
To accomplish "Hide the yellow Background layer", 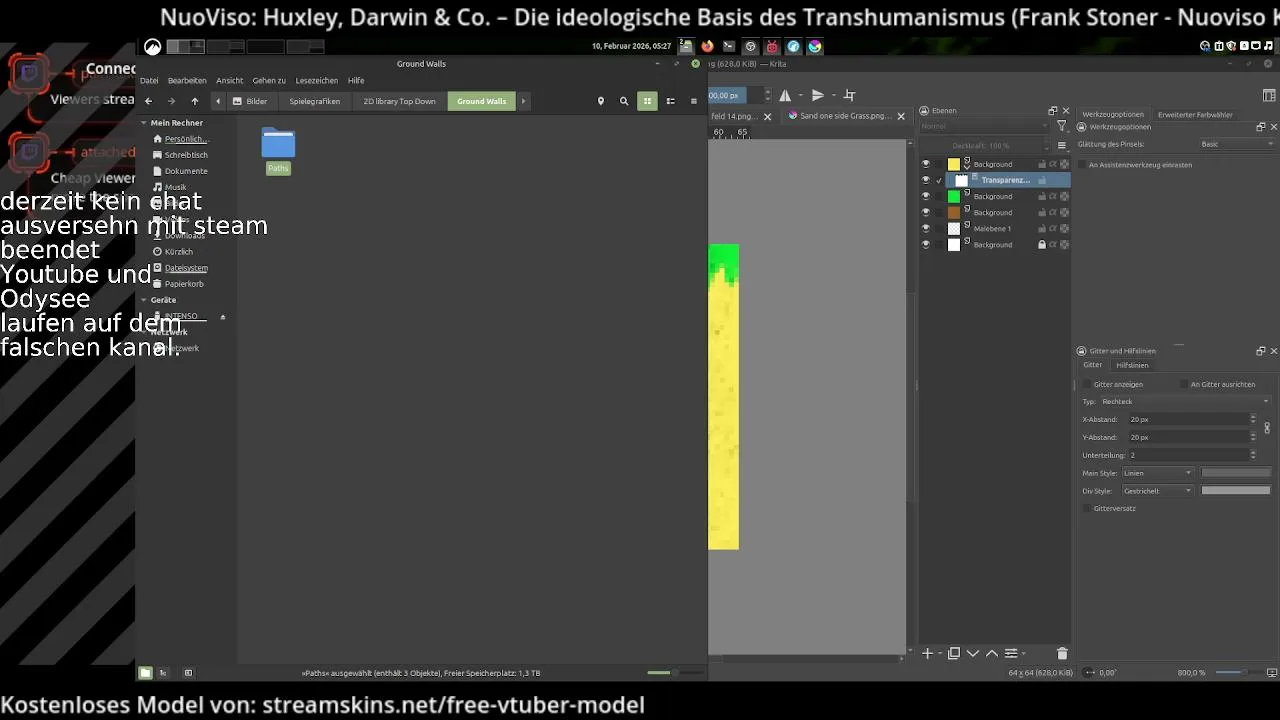I will point(925,164).
